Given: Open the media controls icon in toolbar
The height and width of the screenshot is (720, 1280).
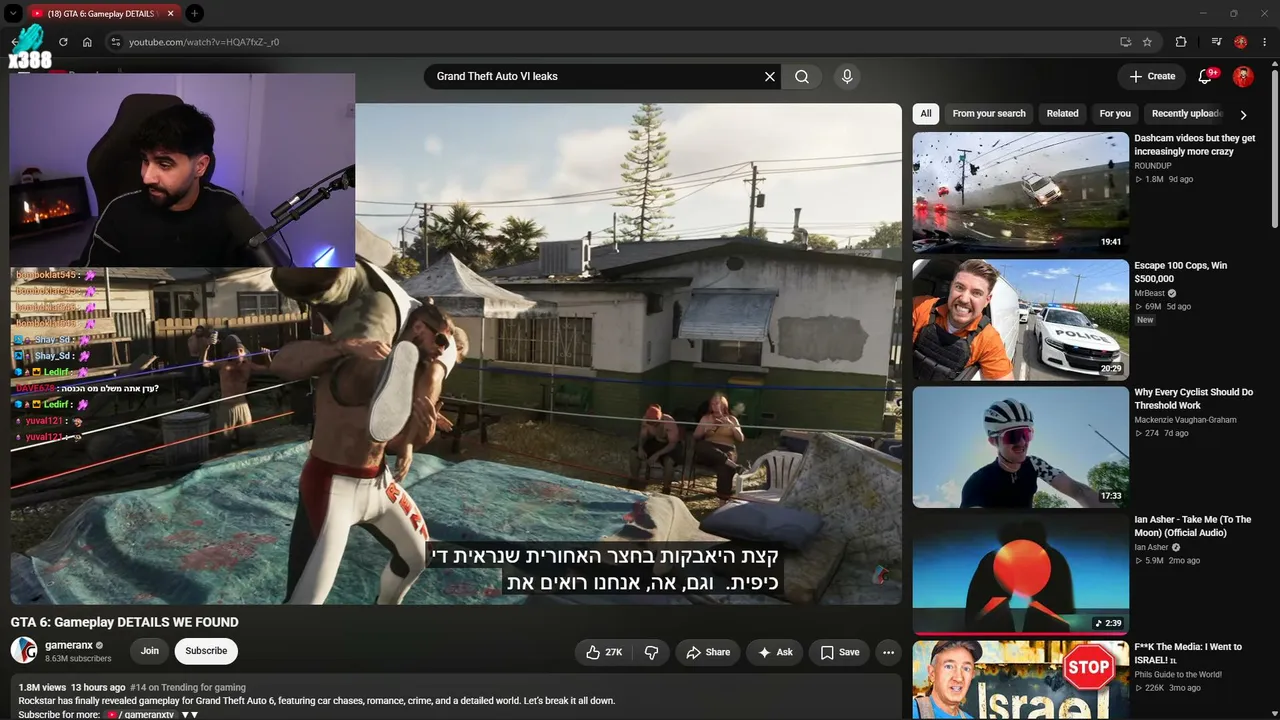Looking at the screenshot, I should click(x=1216, y=42).
